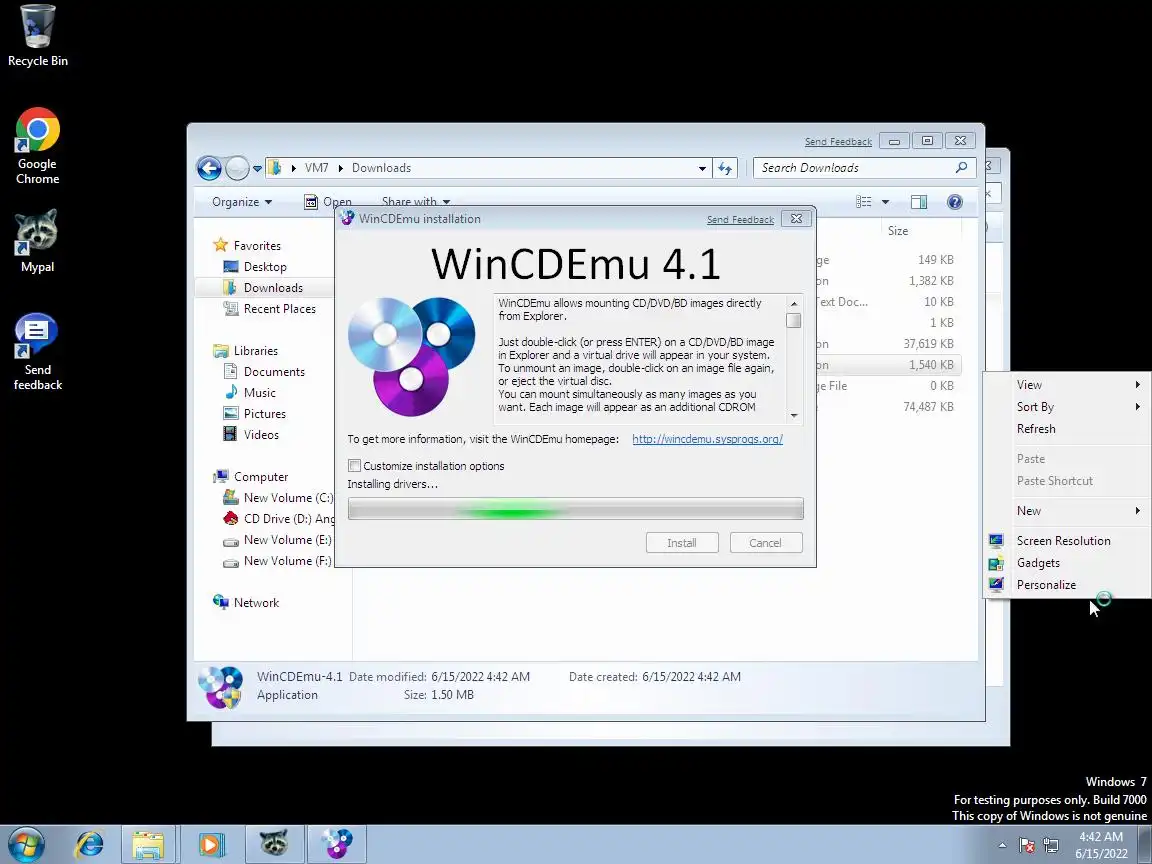Expand the VM7 breadcrumb arrow
1152x864 pixels.
340,168
